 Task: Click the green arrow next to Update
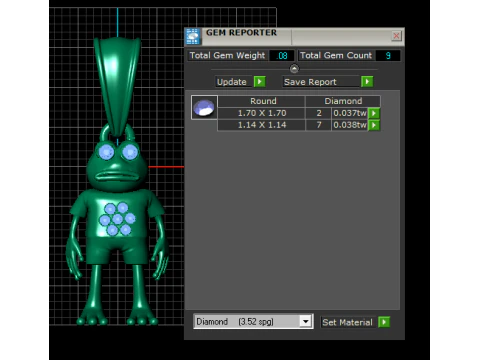coord(260,82)
